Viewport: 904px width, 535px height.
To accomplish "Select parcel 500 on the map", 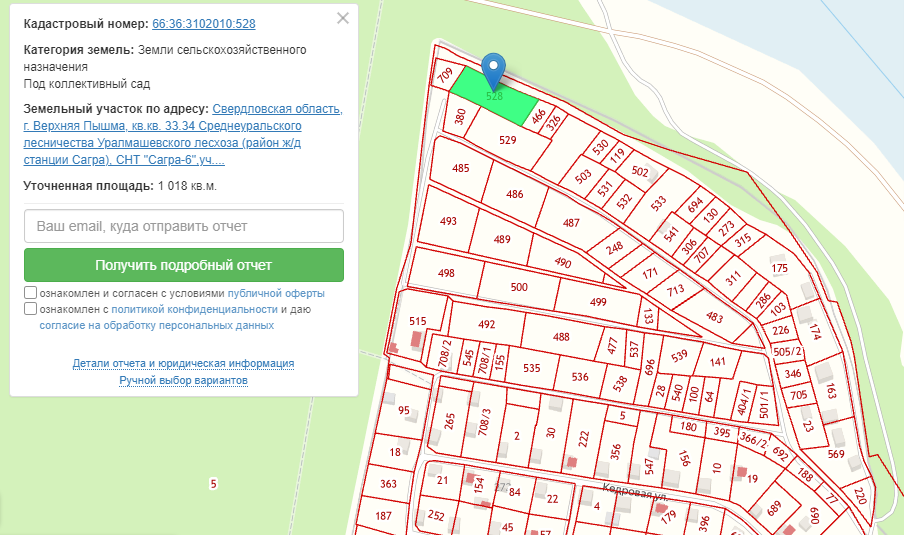I will 519,287.
